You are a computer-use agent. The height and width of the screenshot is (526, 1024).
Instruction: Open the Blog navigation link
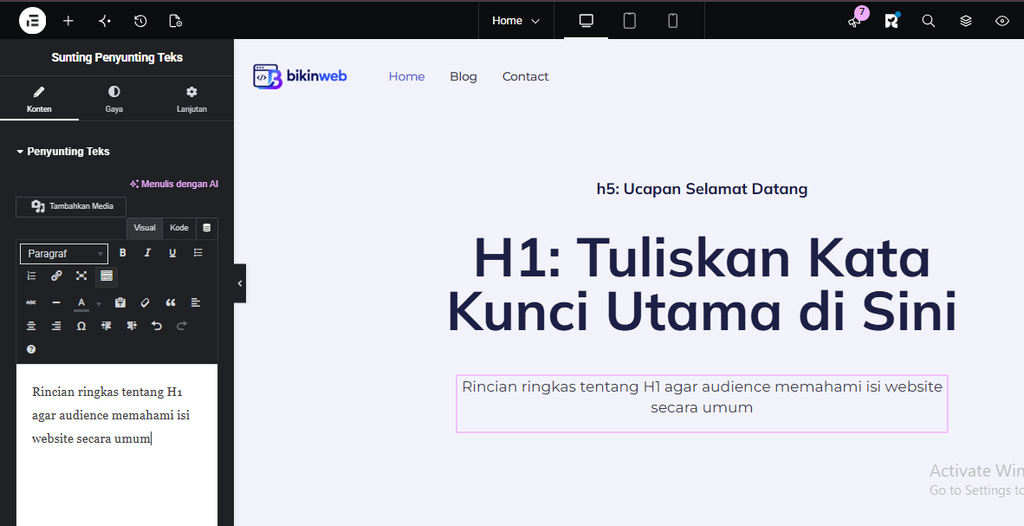pos(463,76)
